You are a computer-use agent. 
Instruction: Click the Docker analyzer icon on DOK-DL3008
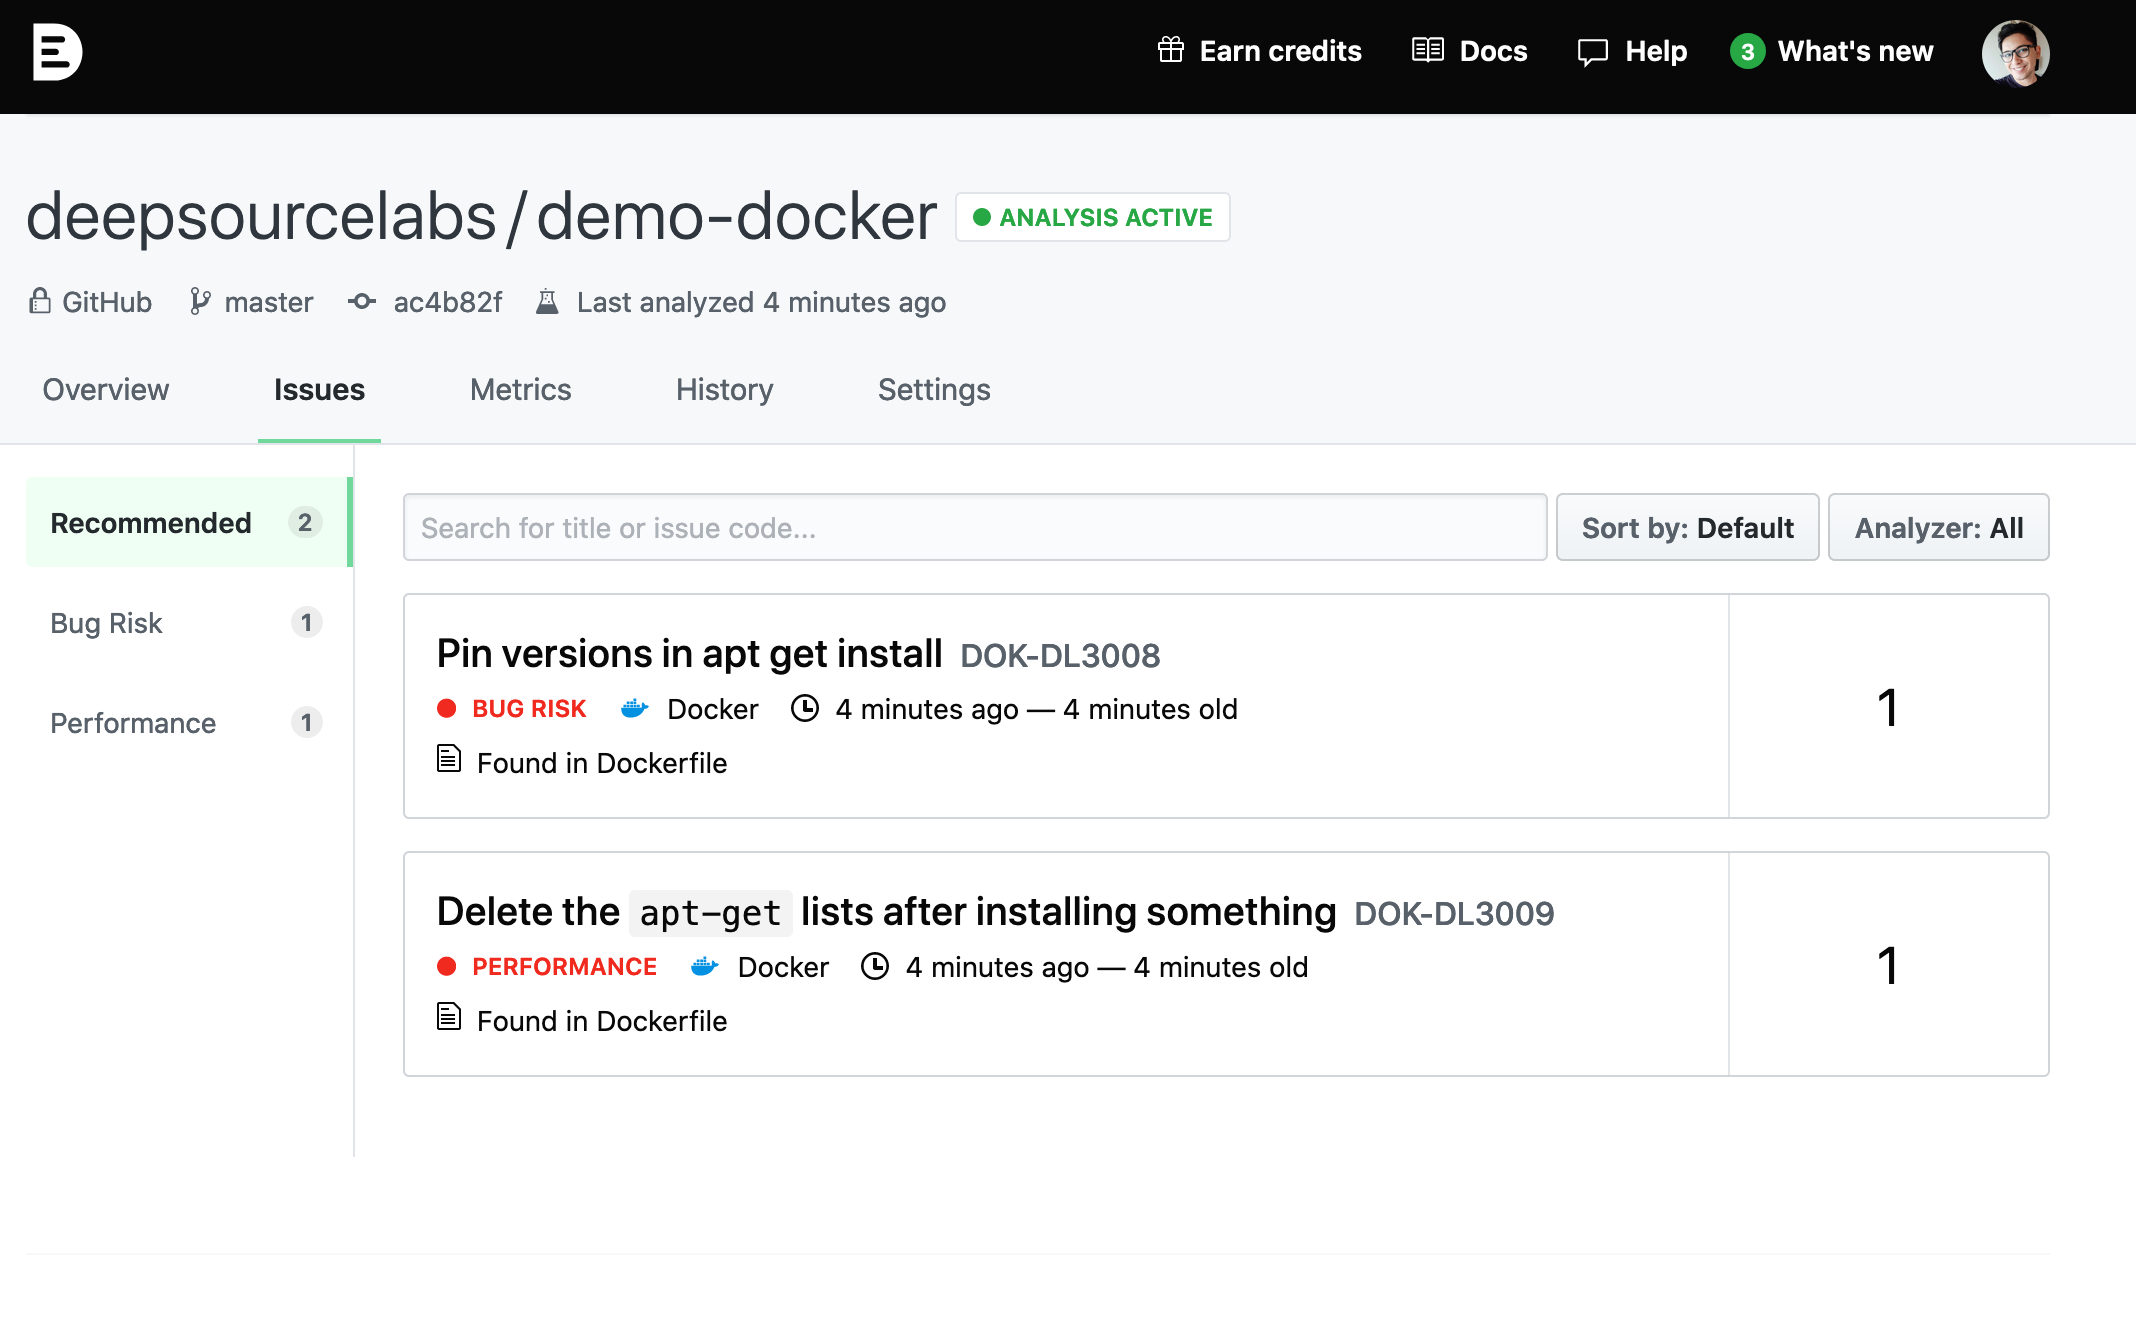pyautogui.click(x=635, y=708)
